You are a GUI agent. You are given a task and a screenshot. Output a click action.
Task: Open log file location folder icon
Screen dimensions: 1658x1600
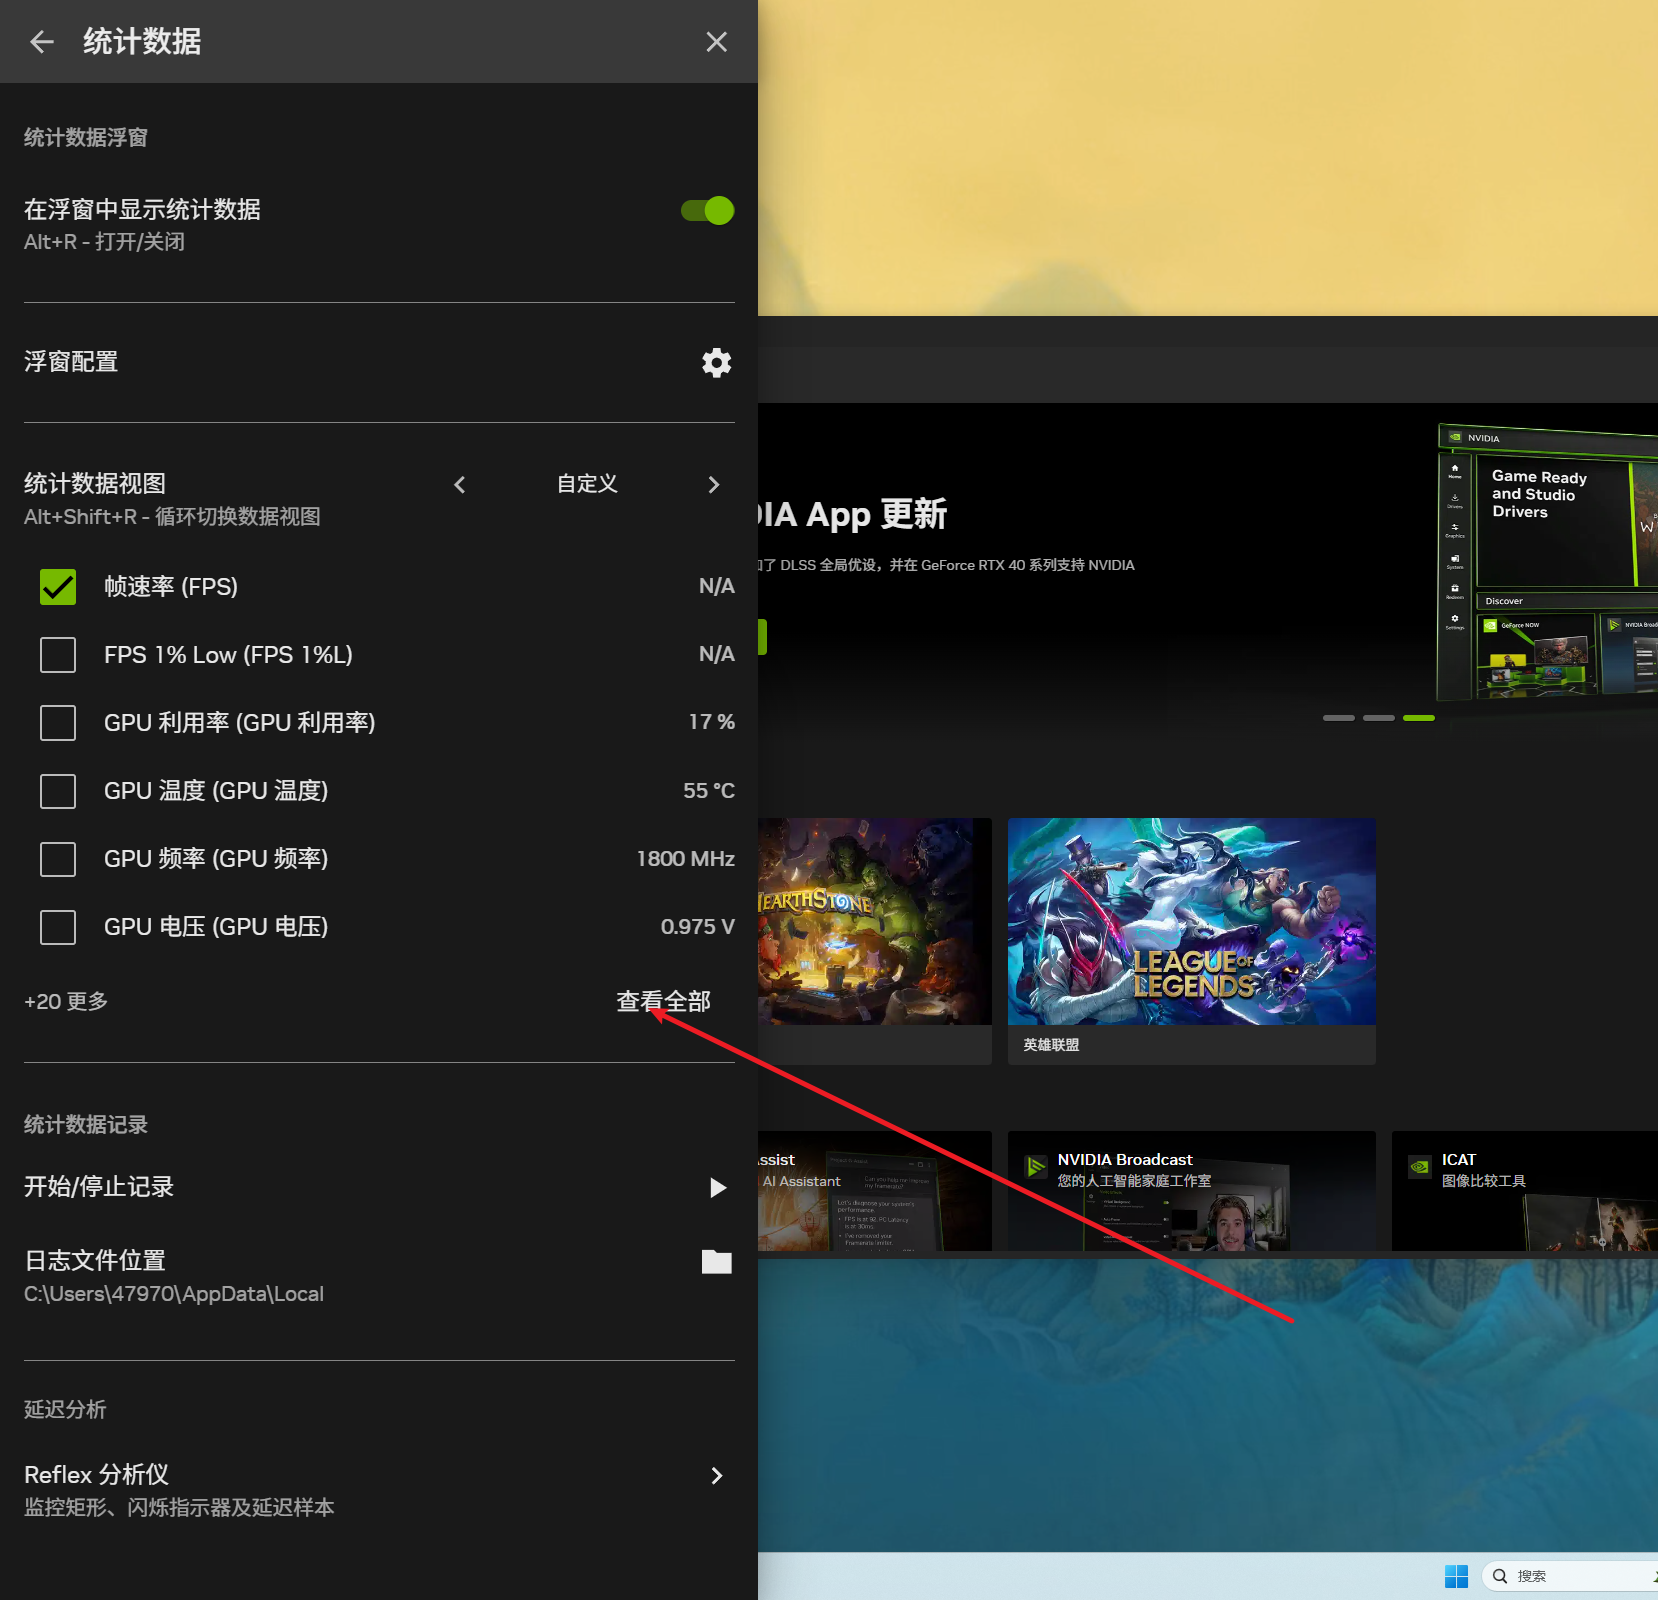tap(716, 1262)
